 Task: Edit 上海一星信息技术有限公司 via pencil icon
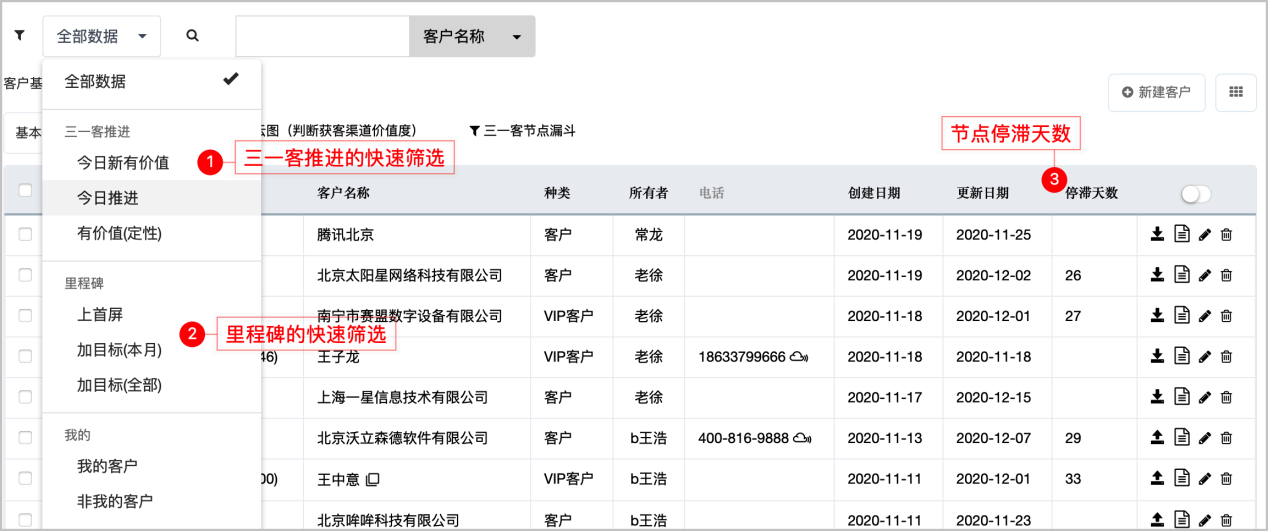(1204, 397)
